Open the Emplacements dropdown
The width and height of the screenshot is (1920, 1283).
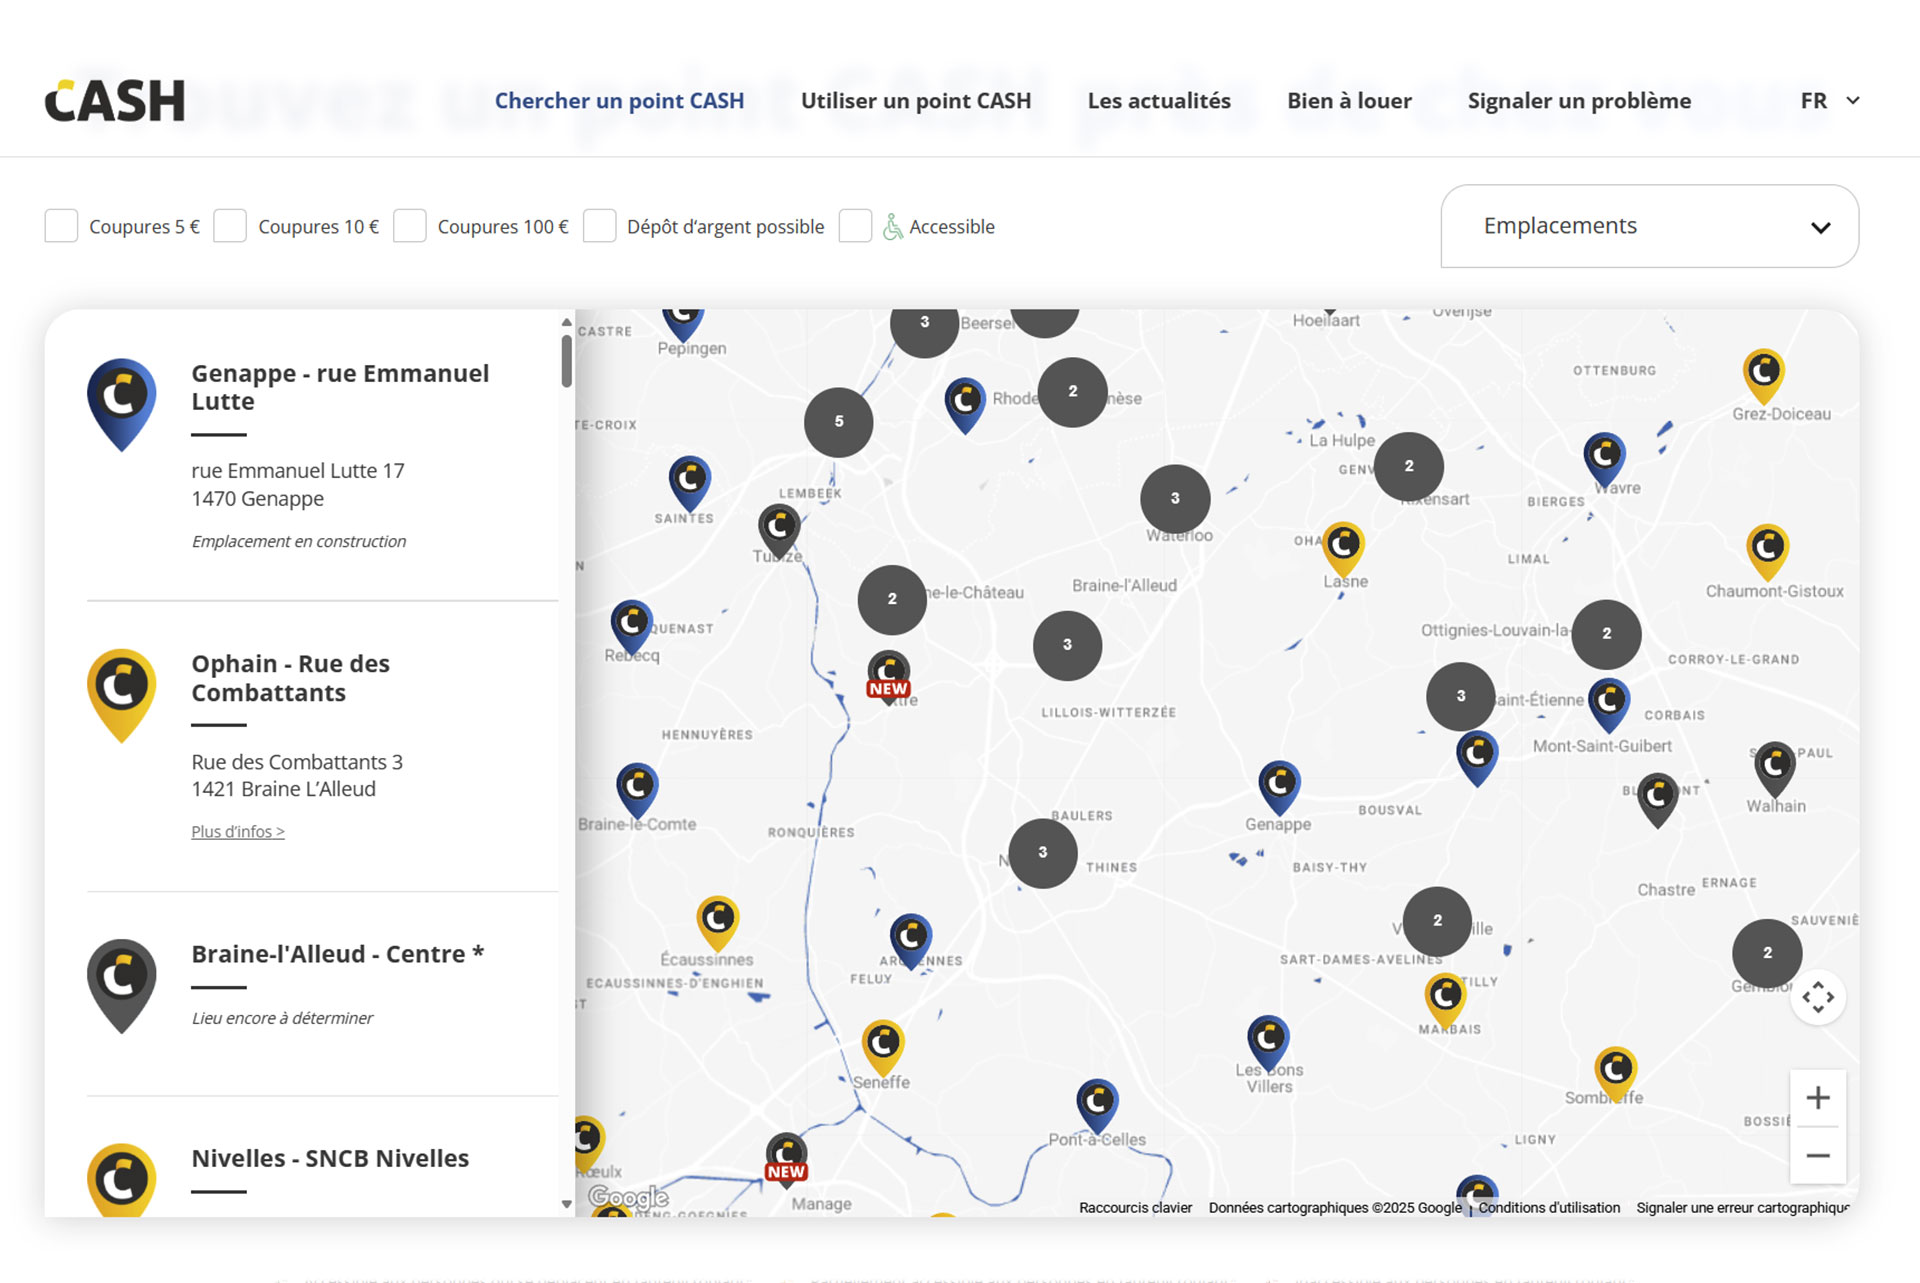1649,226
